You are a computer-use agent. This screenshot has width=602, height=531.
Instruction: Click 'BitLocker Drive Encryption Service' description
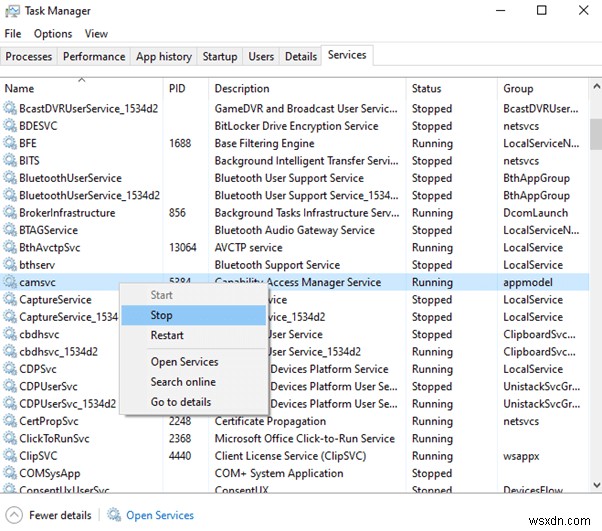[296, 126]
